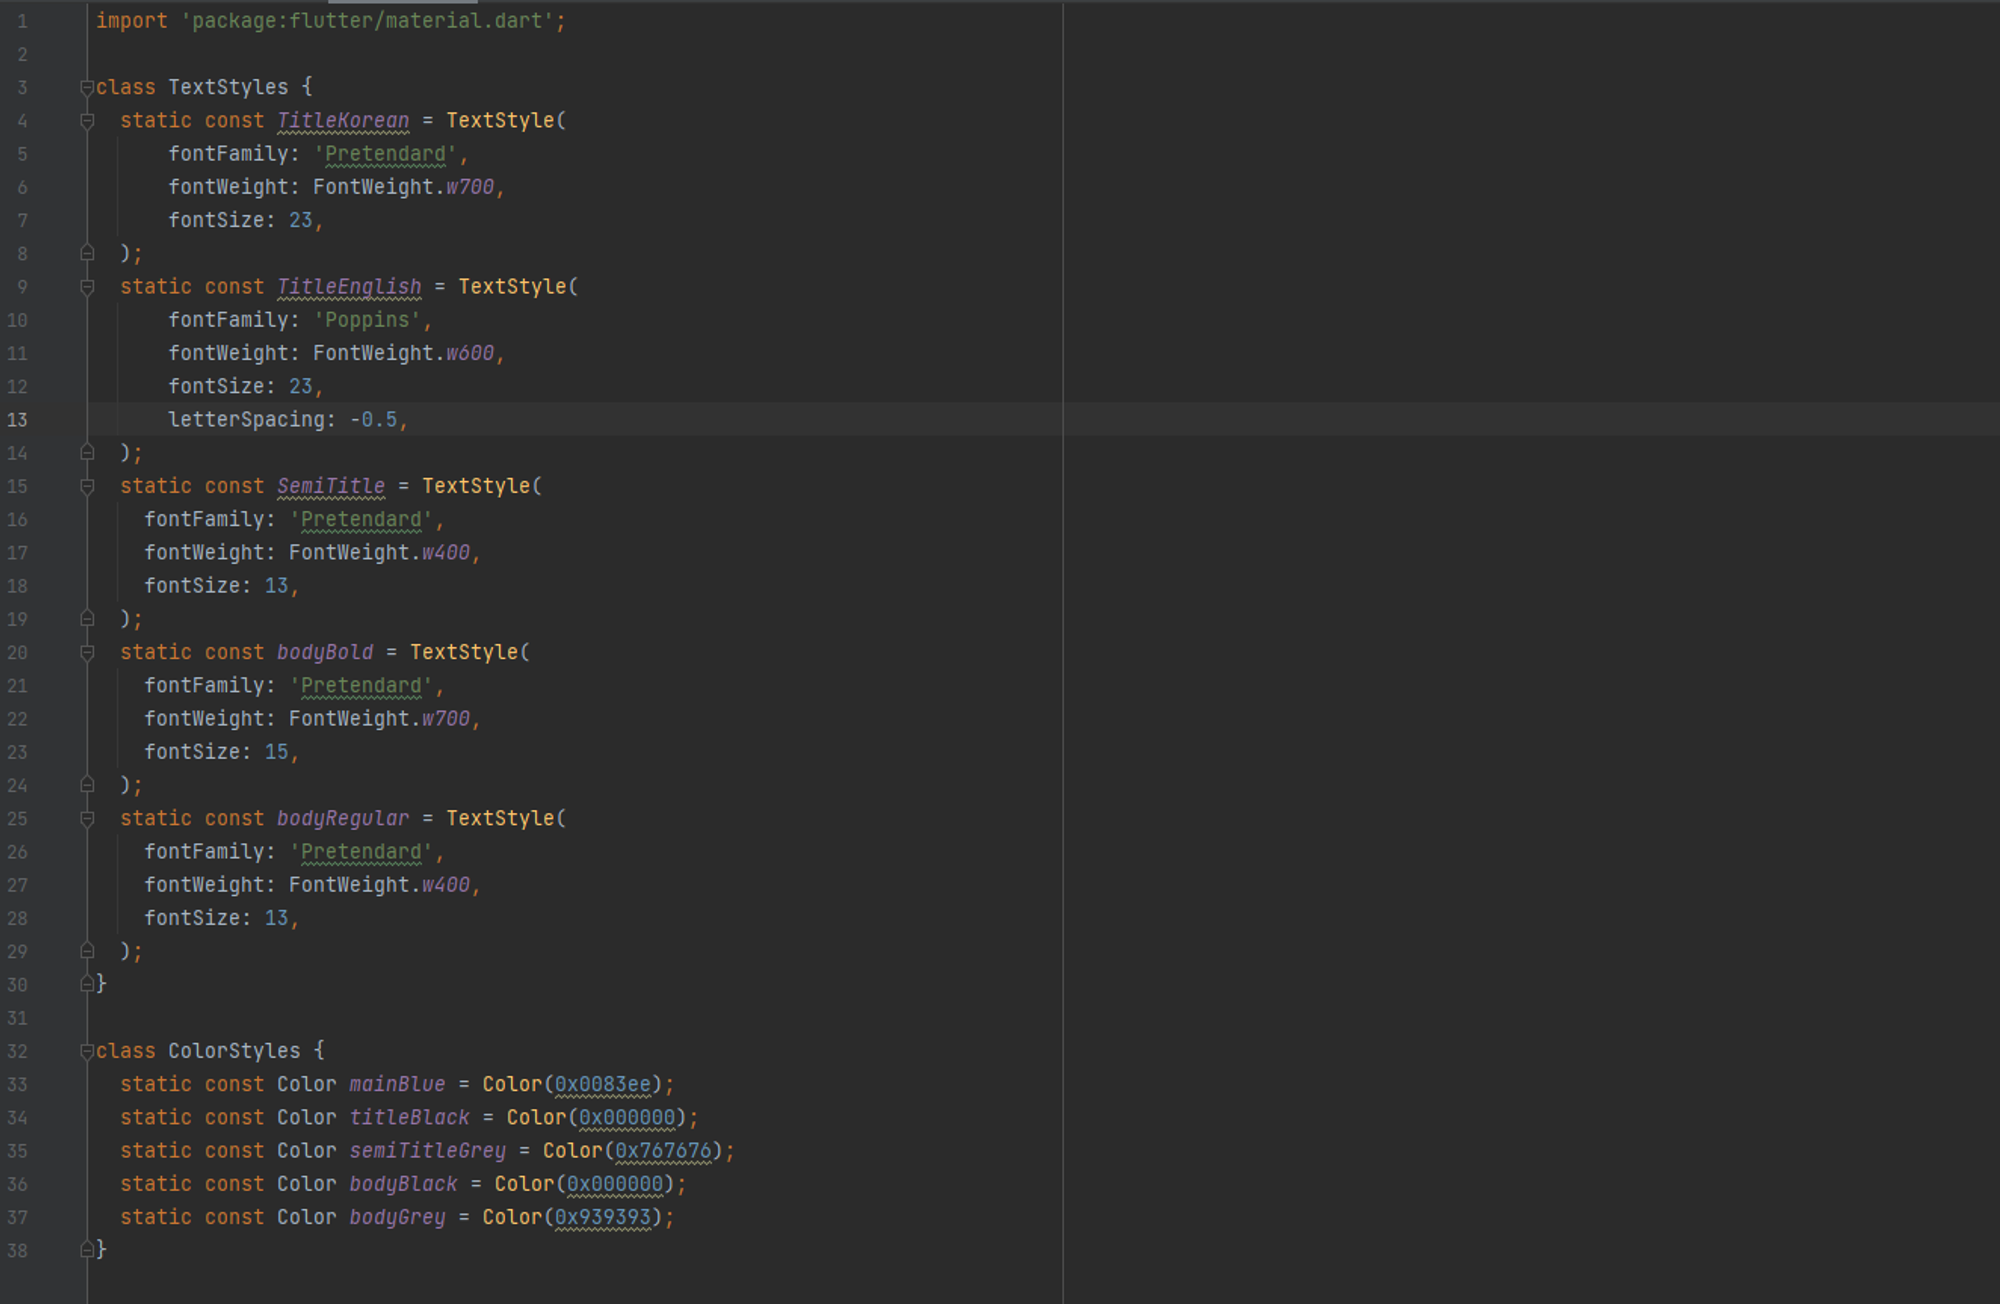Click the flutter material.dart import string
The image size is (2000, 1304).
click(x=367, y=21)
